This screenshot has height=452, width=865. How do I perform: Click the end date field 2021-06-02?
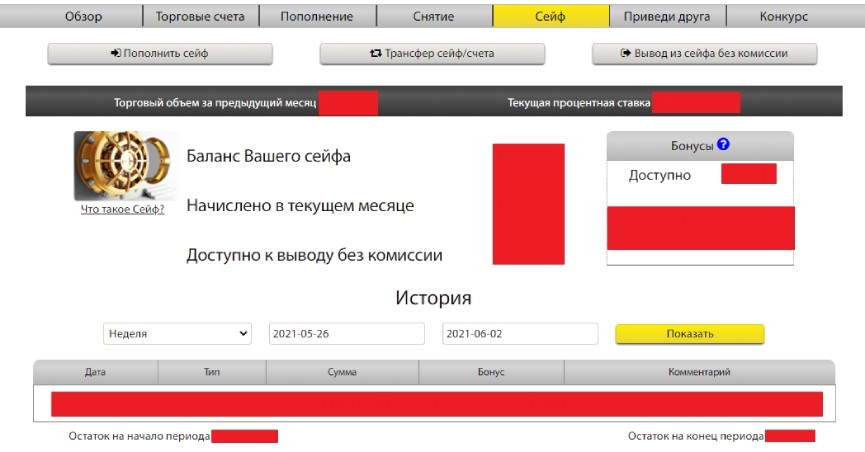(x=520, y=333)
